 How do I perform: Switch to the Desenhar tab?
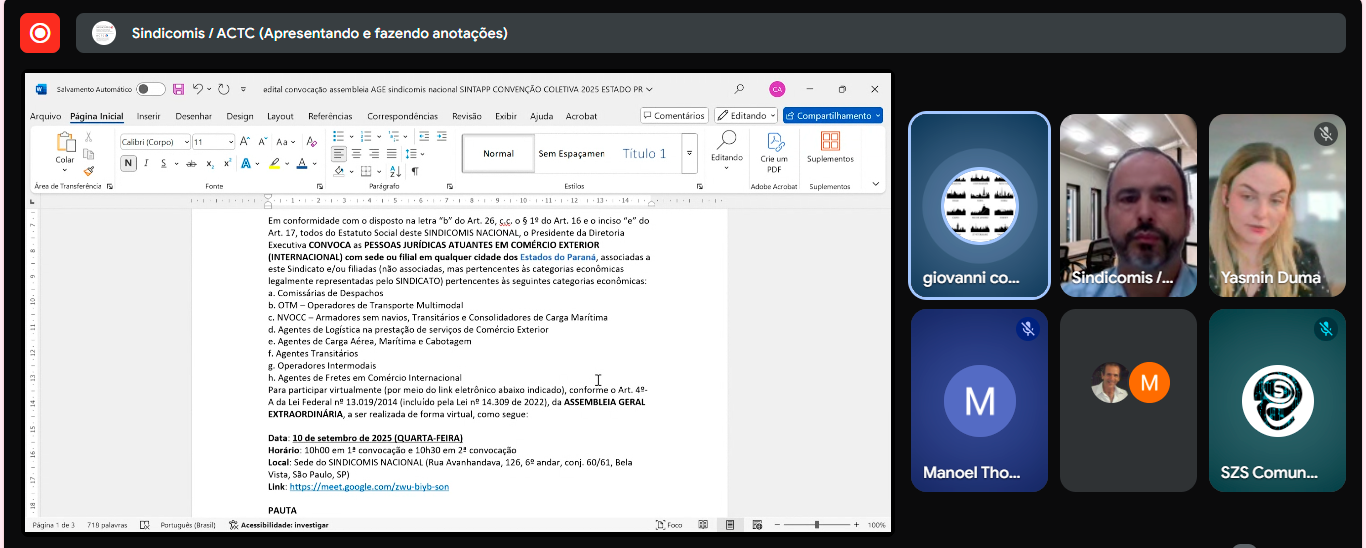click(193, 116)
